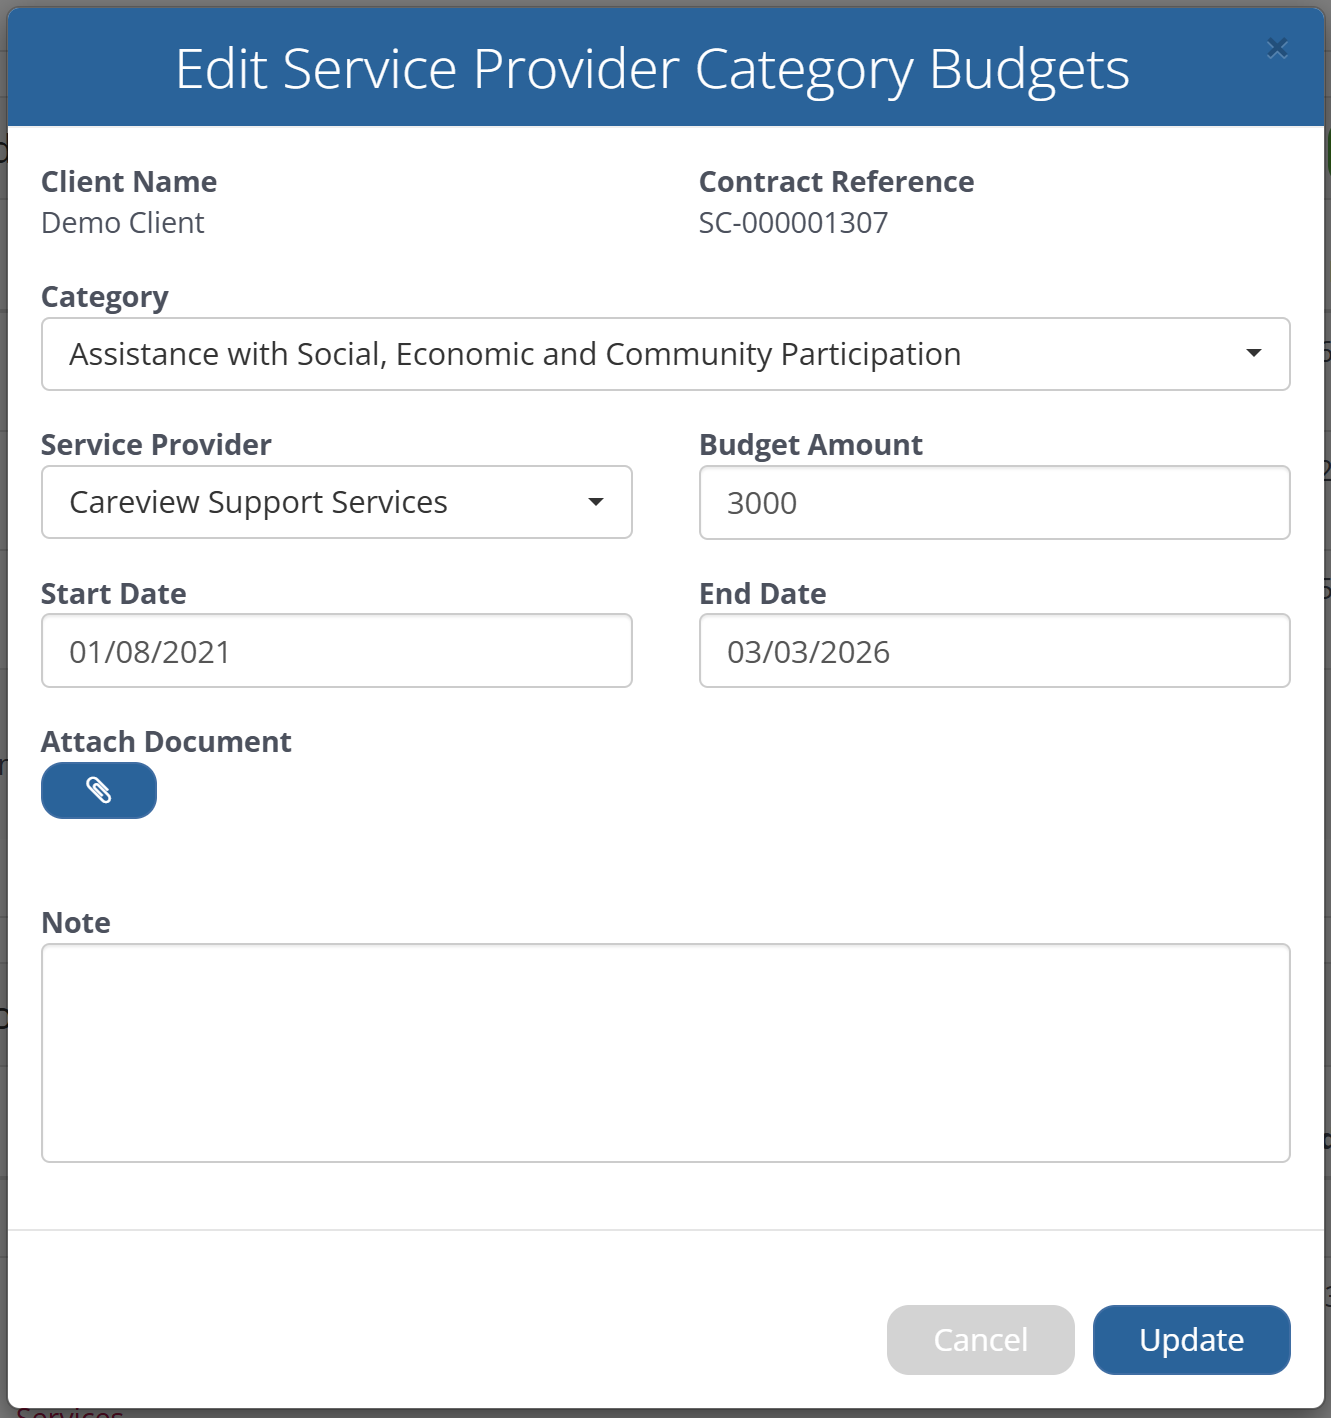Image resolution: width=1331 pixels, height=1418 pixels.
Task: Click the Start Date label
Action: (113, 594)
